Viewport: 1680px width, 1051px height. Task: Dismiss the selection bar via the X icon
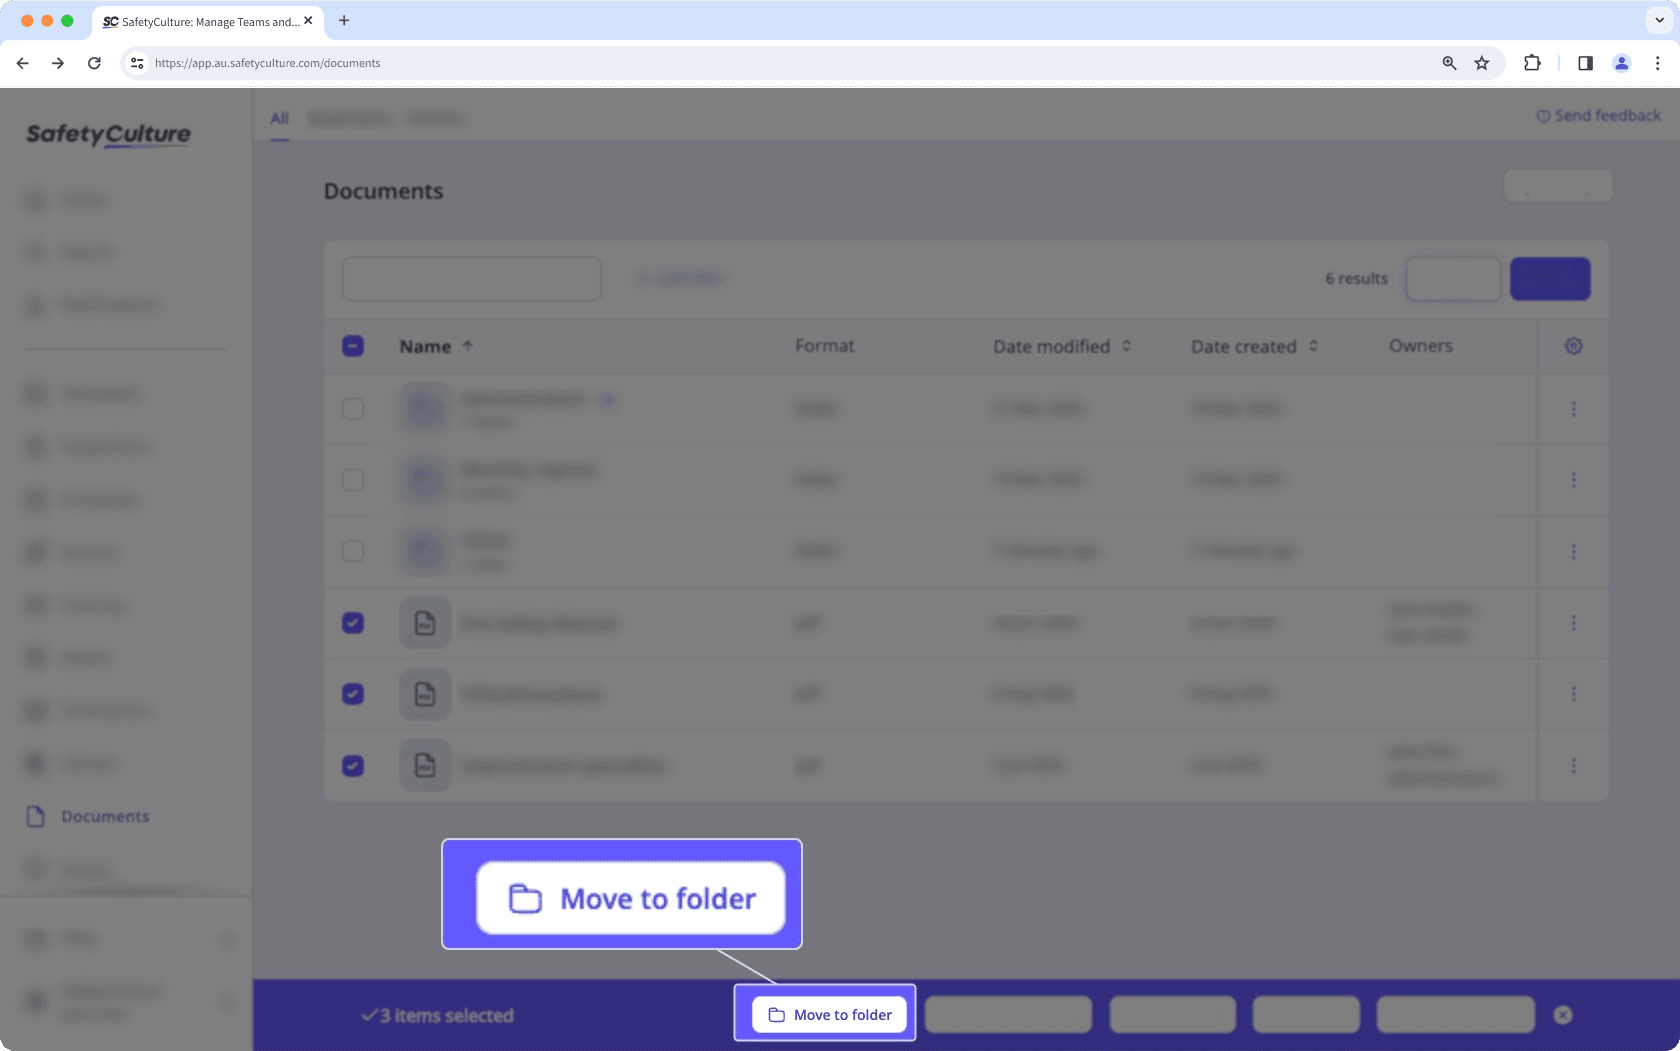[1563, 1014]
